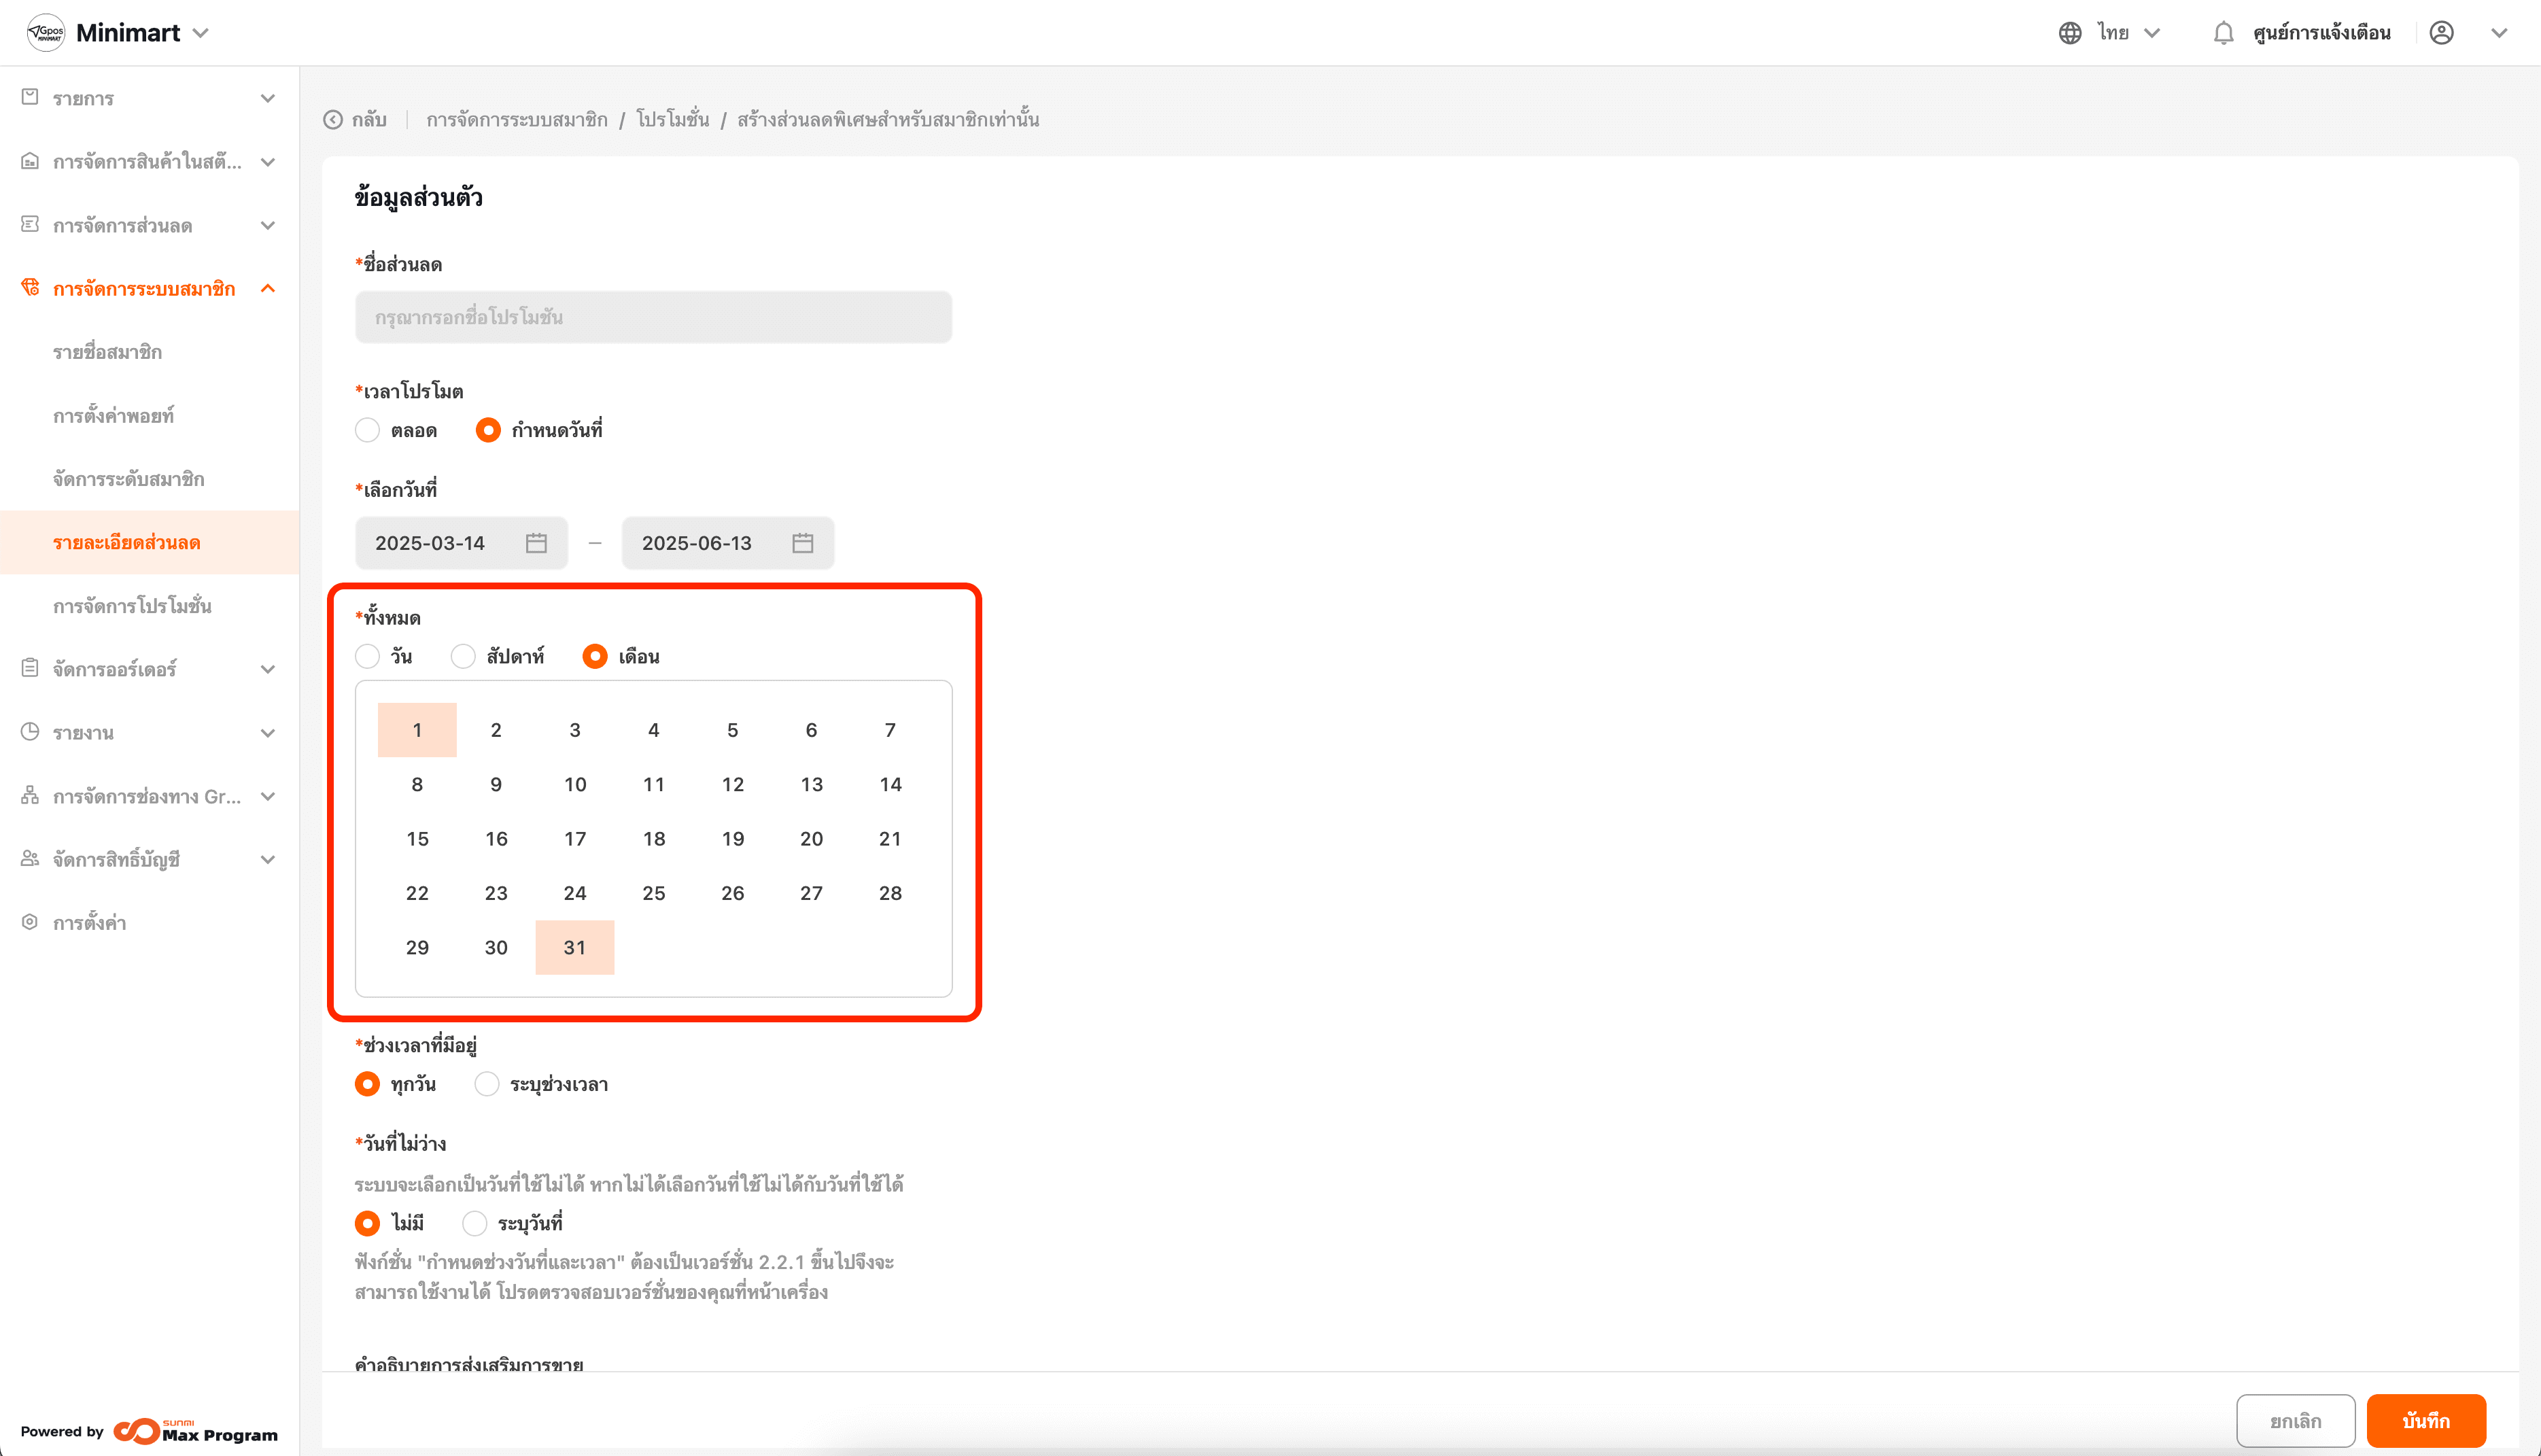Select the สัปดาห์ radio option
Image resolution: width=2541 pixels, height=1456 pixels.
463,656
